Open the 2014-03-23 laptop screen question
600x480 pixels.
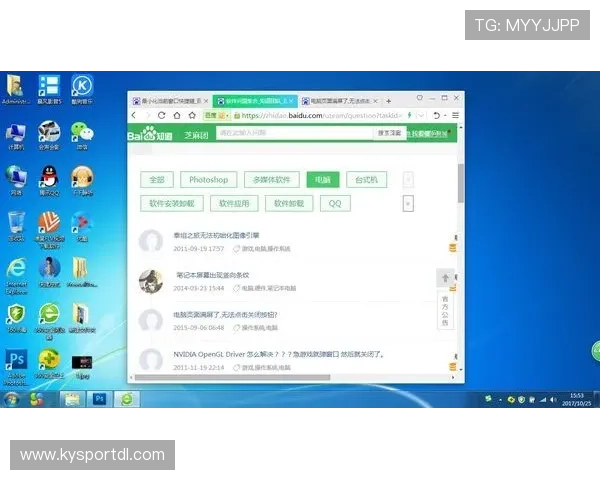point(212,275)
